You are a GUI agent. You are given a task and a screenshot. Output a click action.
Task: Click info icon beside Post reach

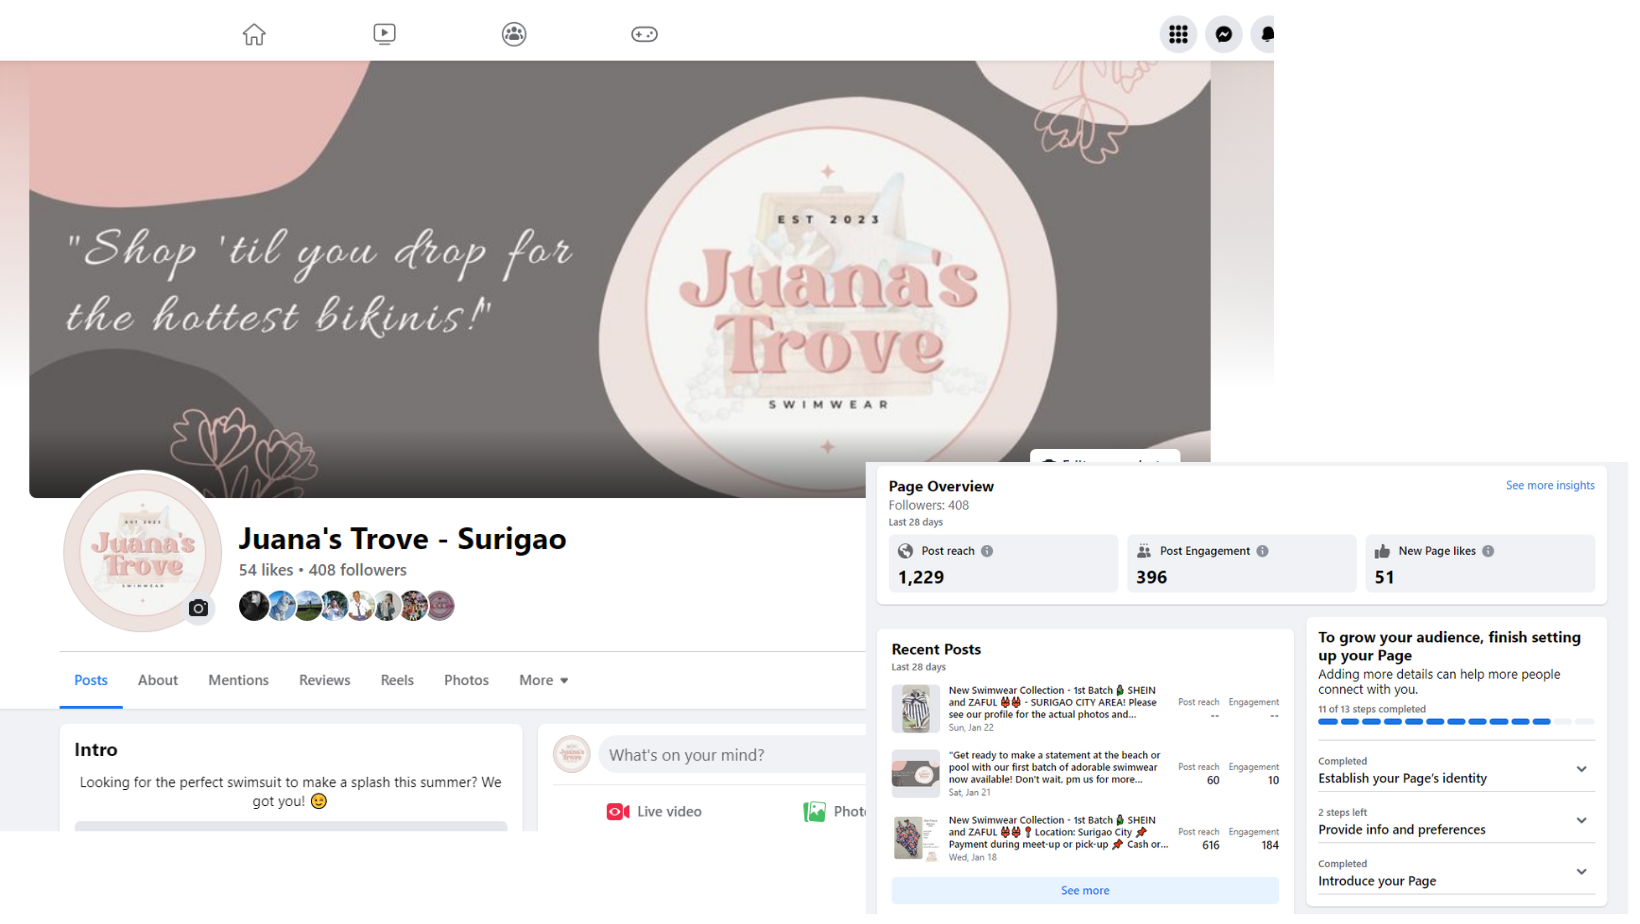(x=987, y=551)
